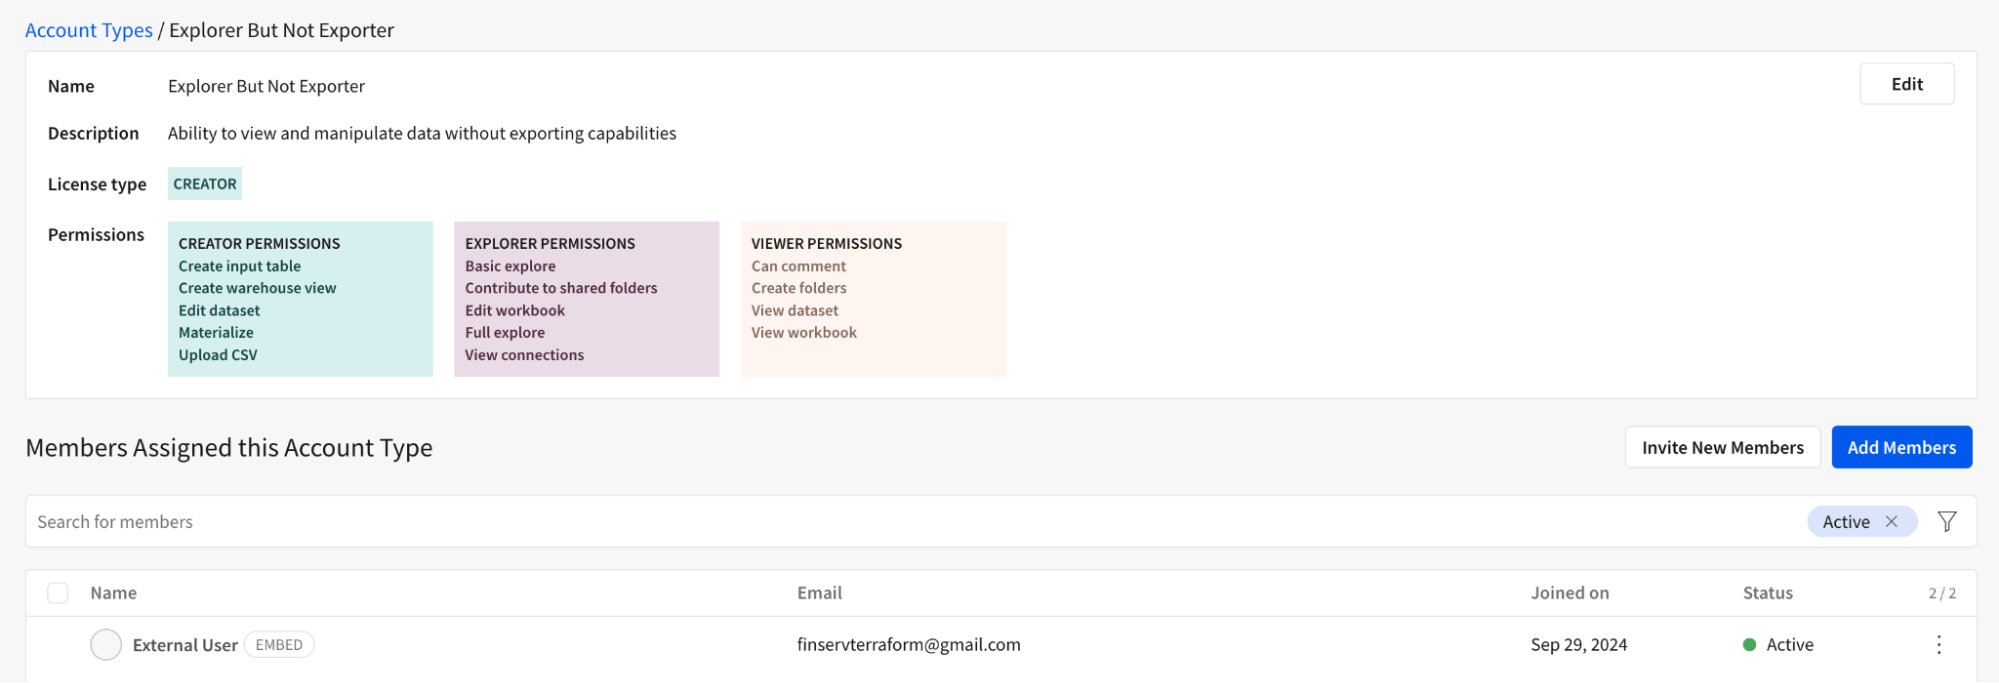
Task: Click Invite New Members
Action: pyautogui.click(x=1722, y=447)
